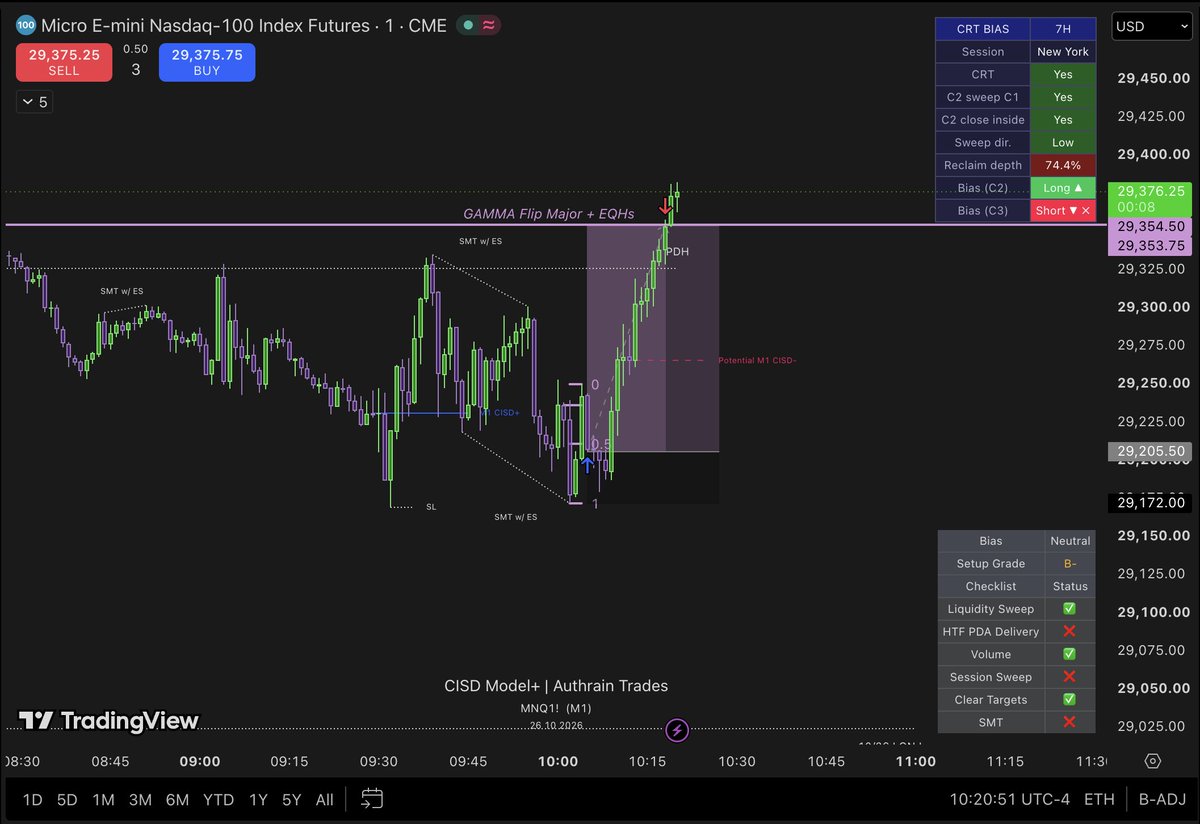
Task: Open the USD currency dropdown
Action: point(1154,27)
